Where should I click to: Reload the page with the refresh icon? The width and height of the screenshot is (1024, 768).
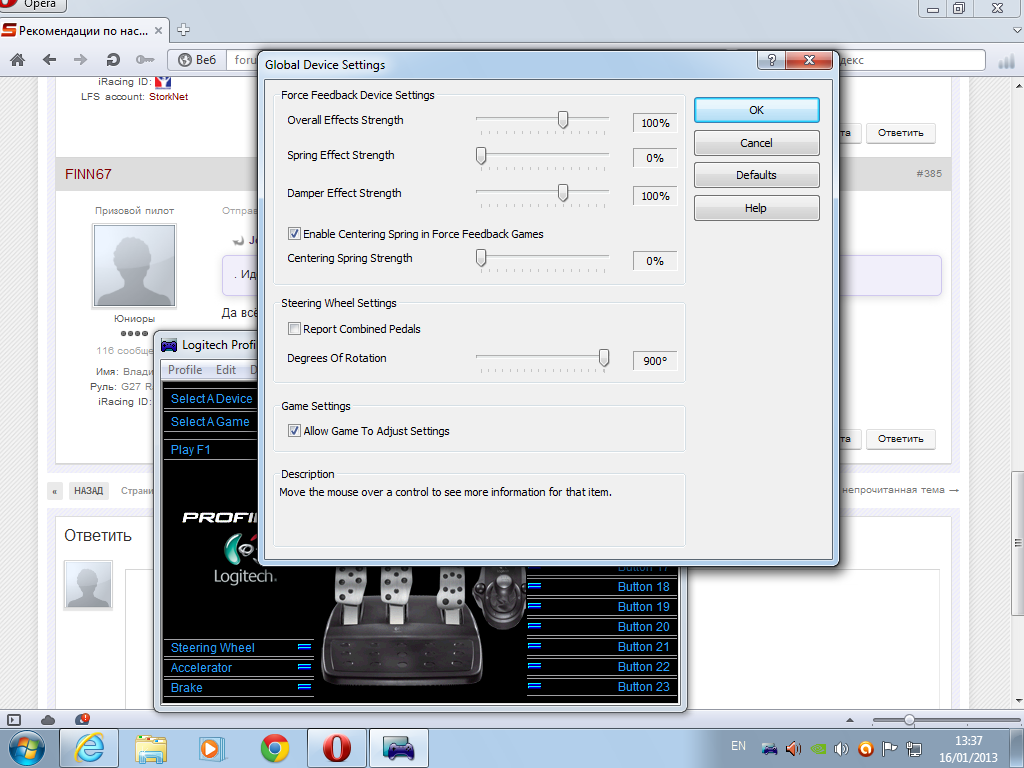(x=113, y=60)
